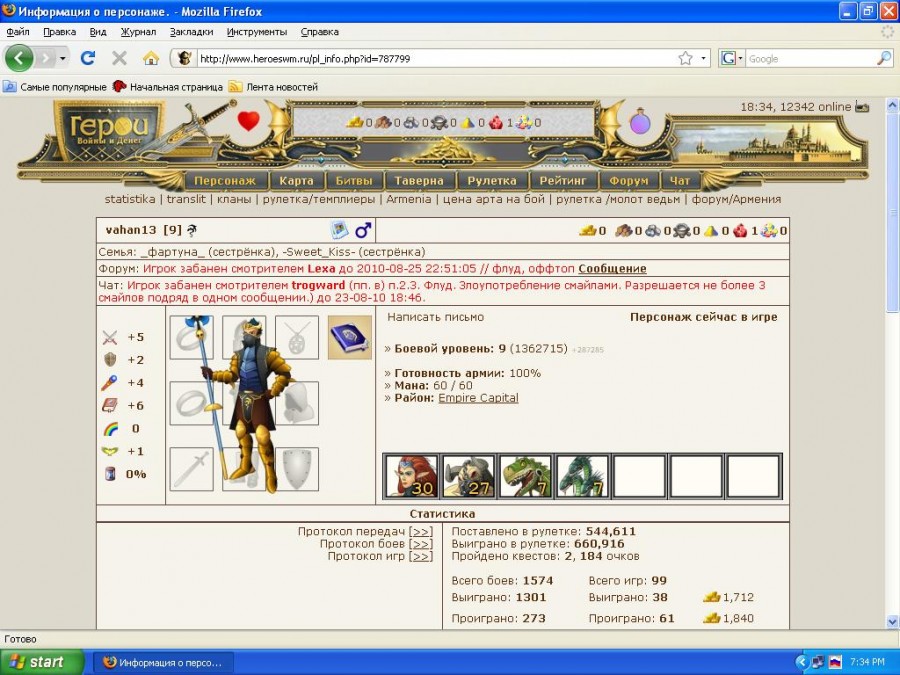The width and height of the screenshot is (900, 675).
Task: Open the photo card icon beside vahan13
Action: (x=340, y=230)
